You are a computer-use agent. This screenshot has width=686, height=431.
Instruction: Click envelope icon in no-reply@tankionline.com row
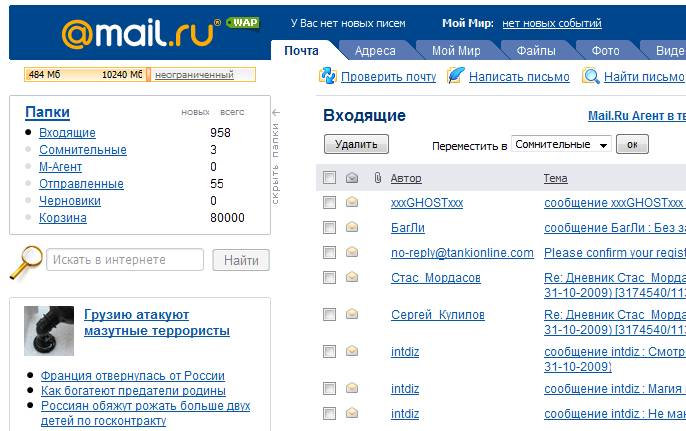[x=352, y=252]
